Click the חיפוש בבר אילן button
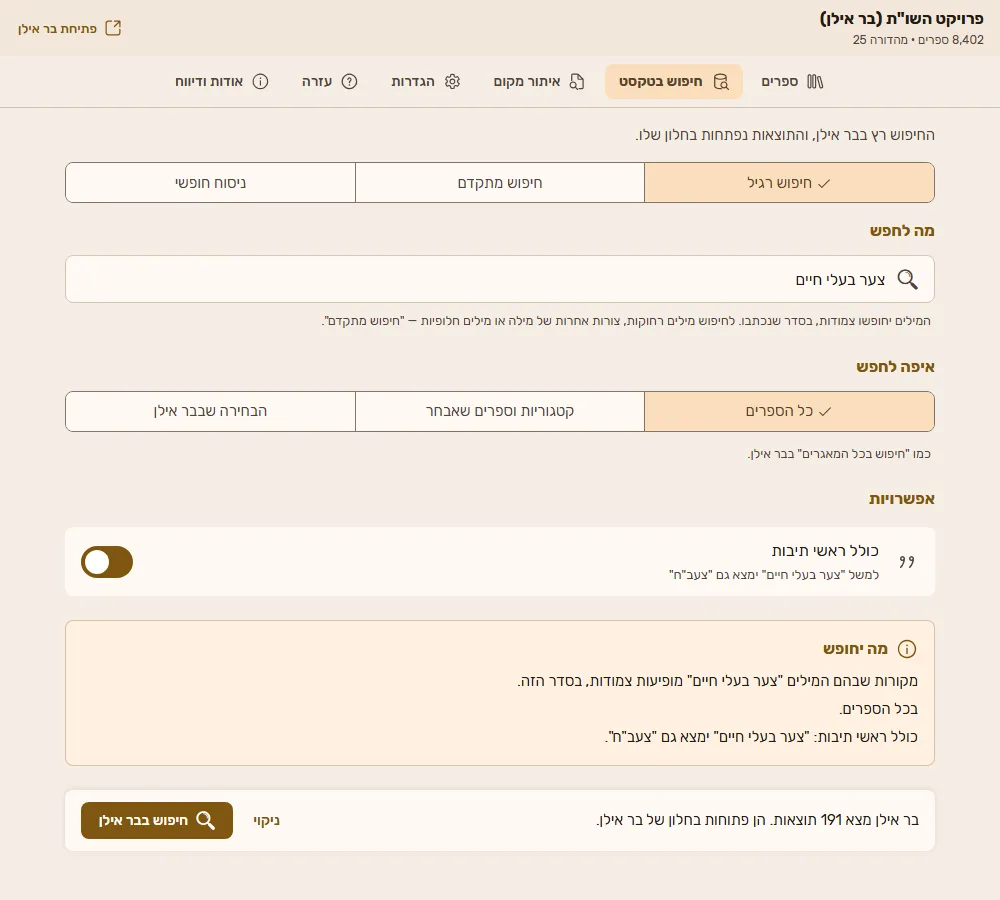 [x=157, y=820]
